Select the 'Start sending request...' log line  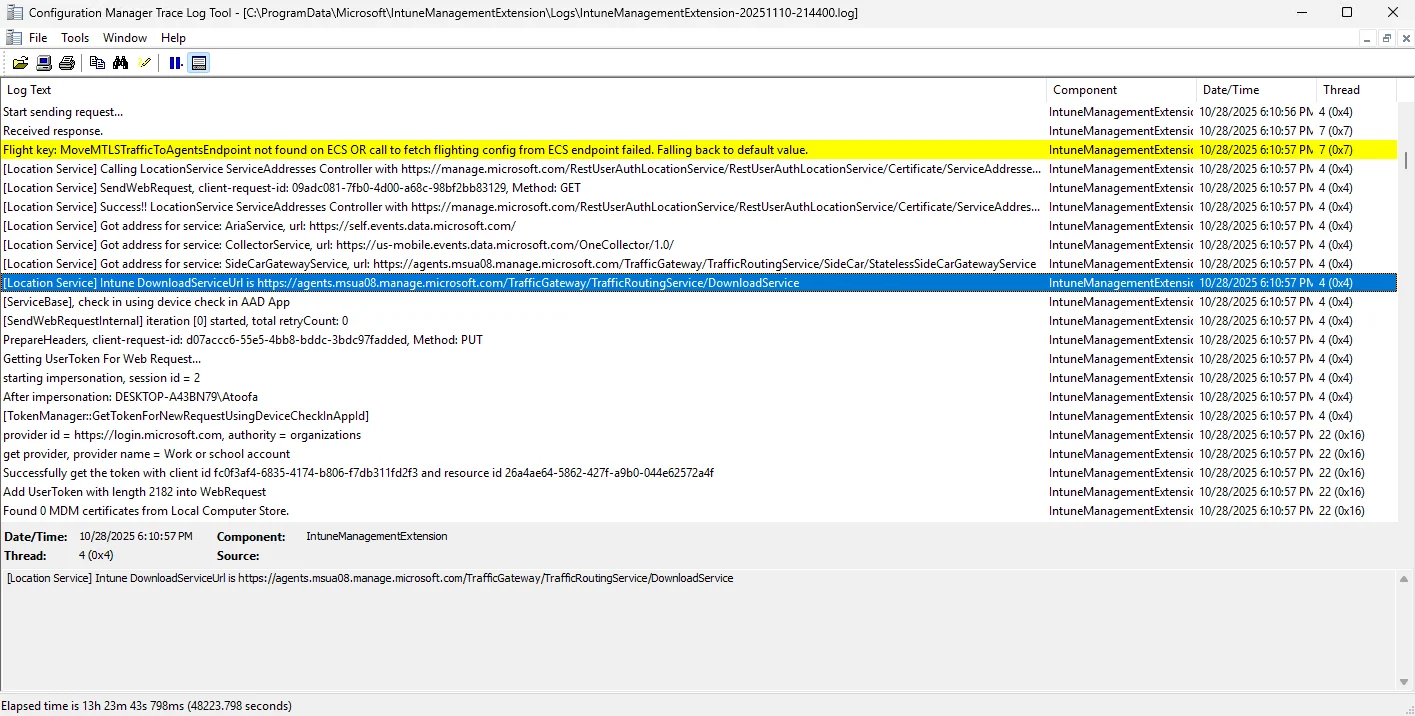pos(698,112)
